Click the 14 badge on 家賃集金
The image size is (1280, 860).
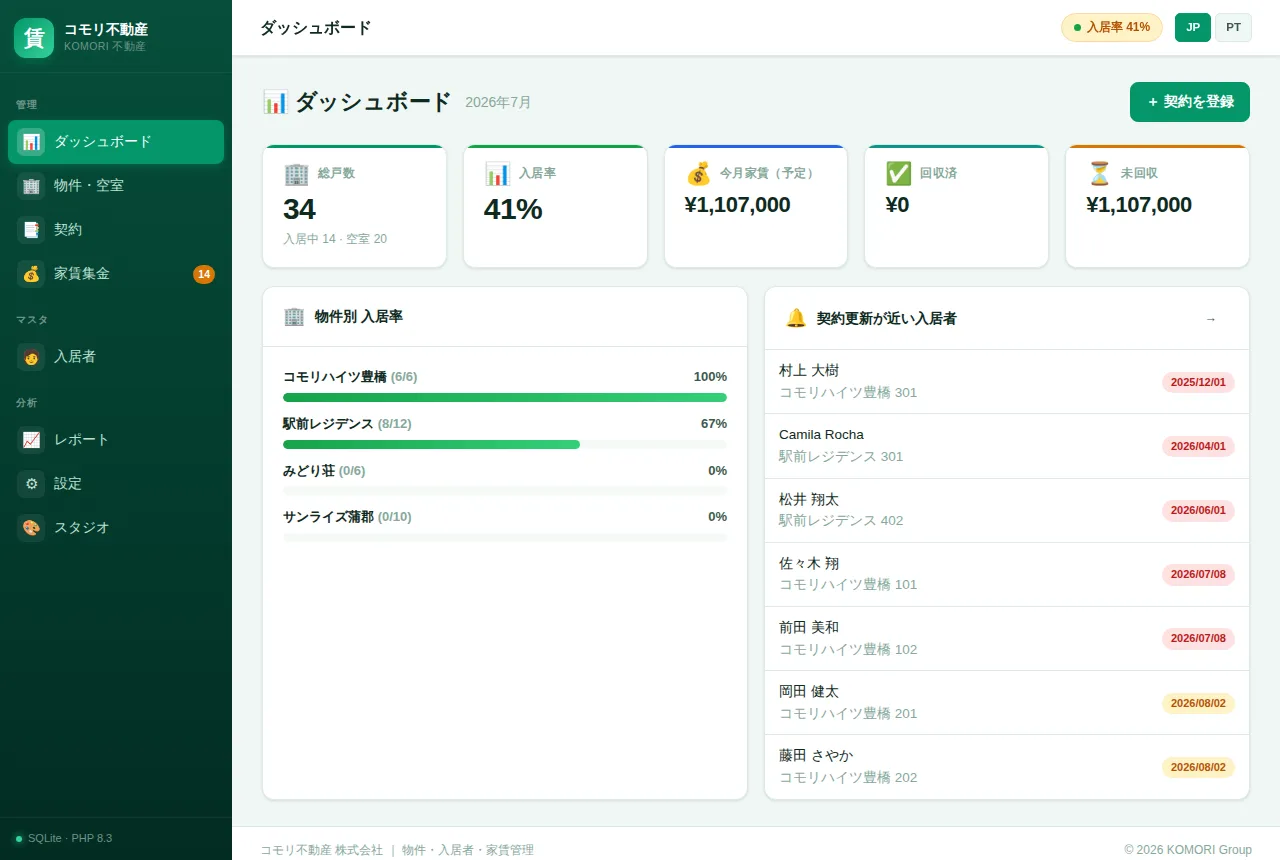point(204,274)
